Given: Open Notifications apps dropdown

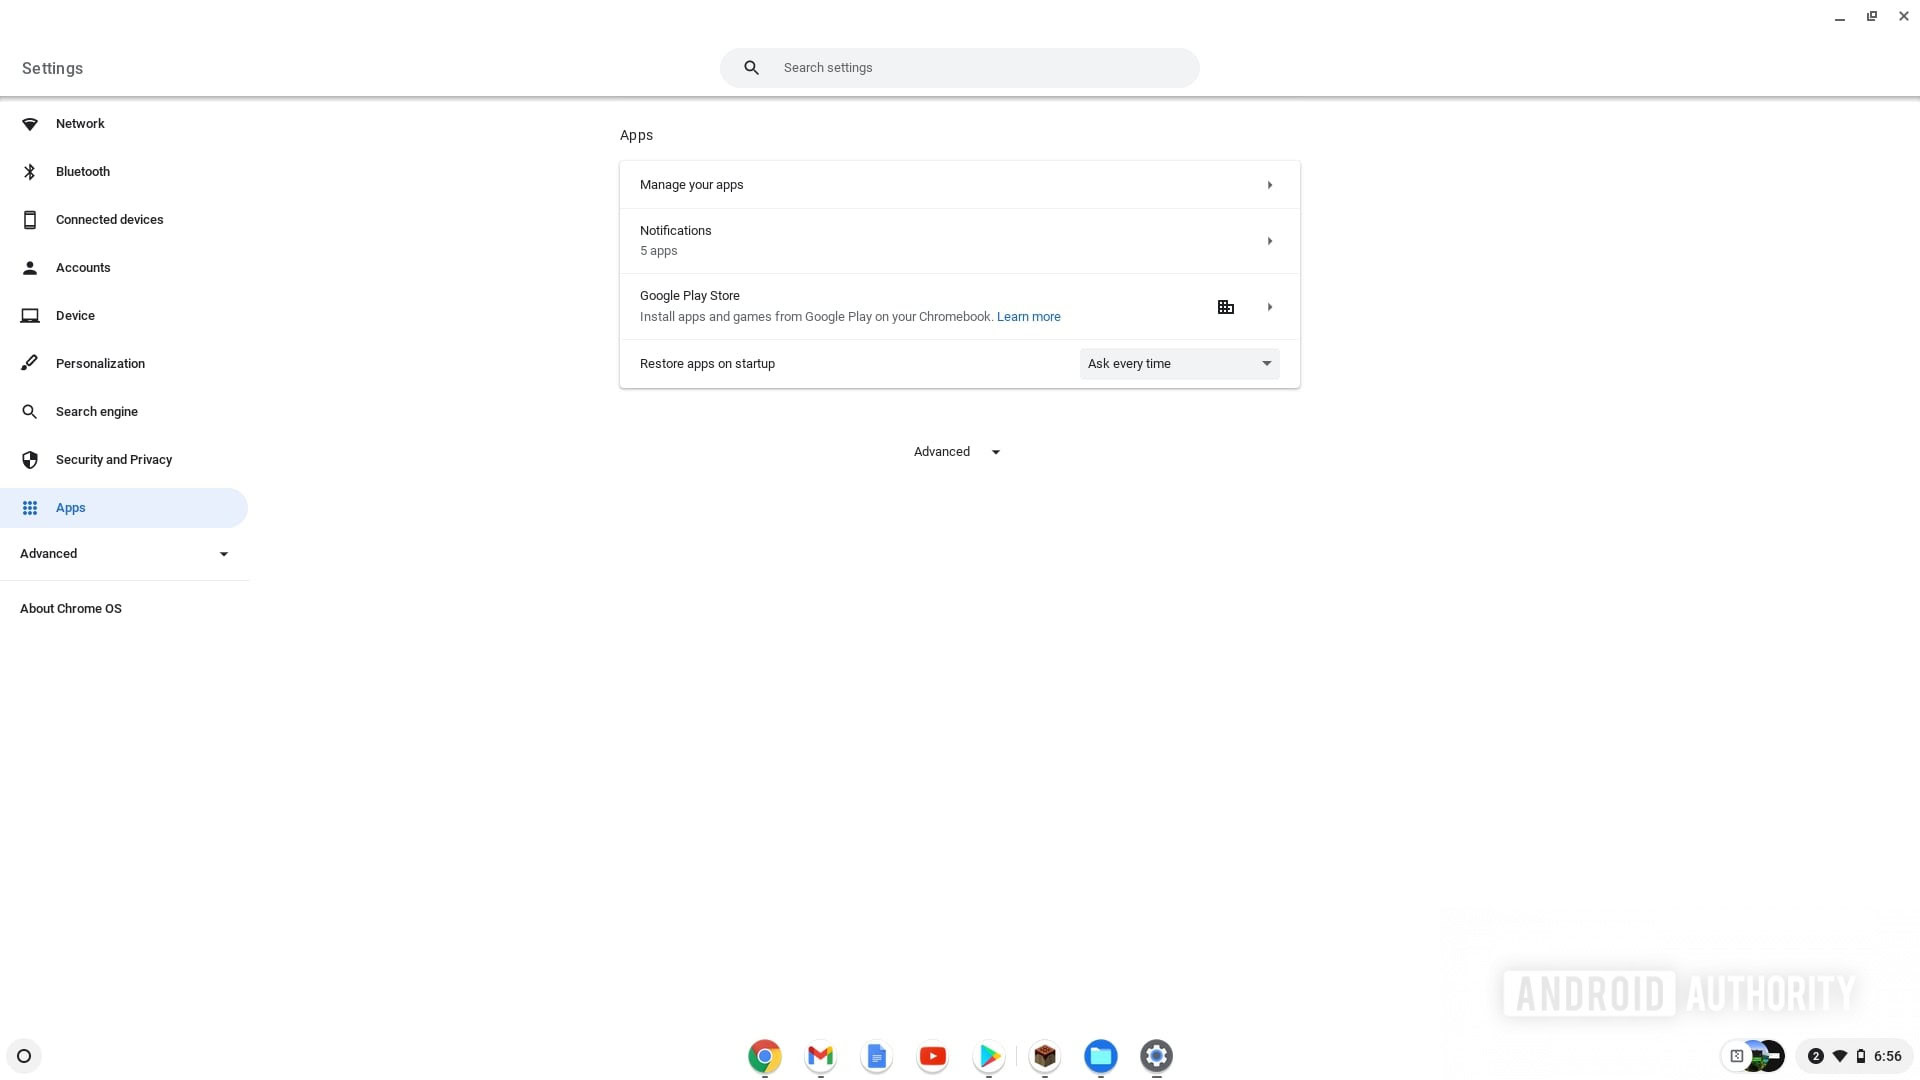Looking at the screenshot, I should (x=1269, y=240).
